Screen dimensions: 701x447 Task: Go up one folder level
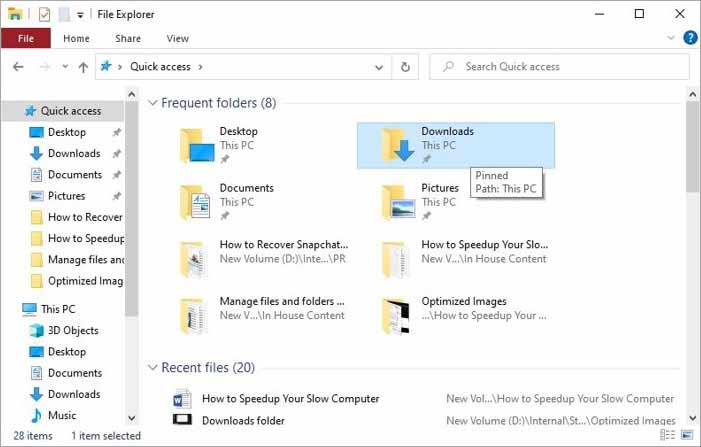pos(83,67)
